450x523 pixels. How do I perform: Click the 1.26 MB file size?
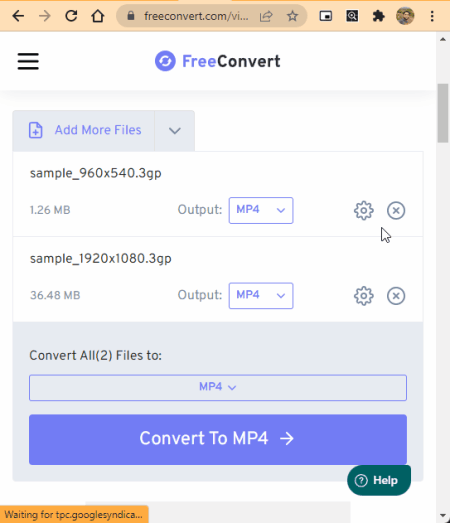[x=50, y=210]
